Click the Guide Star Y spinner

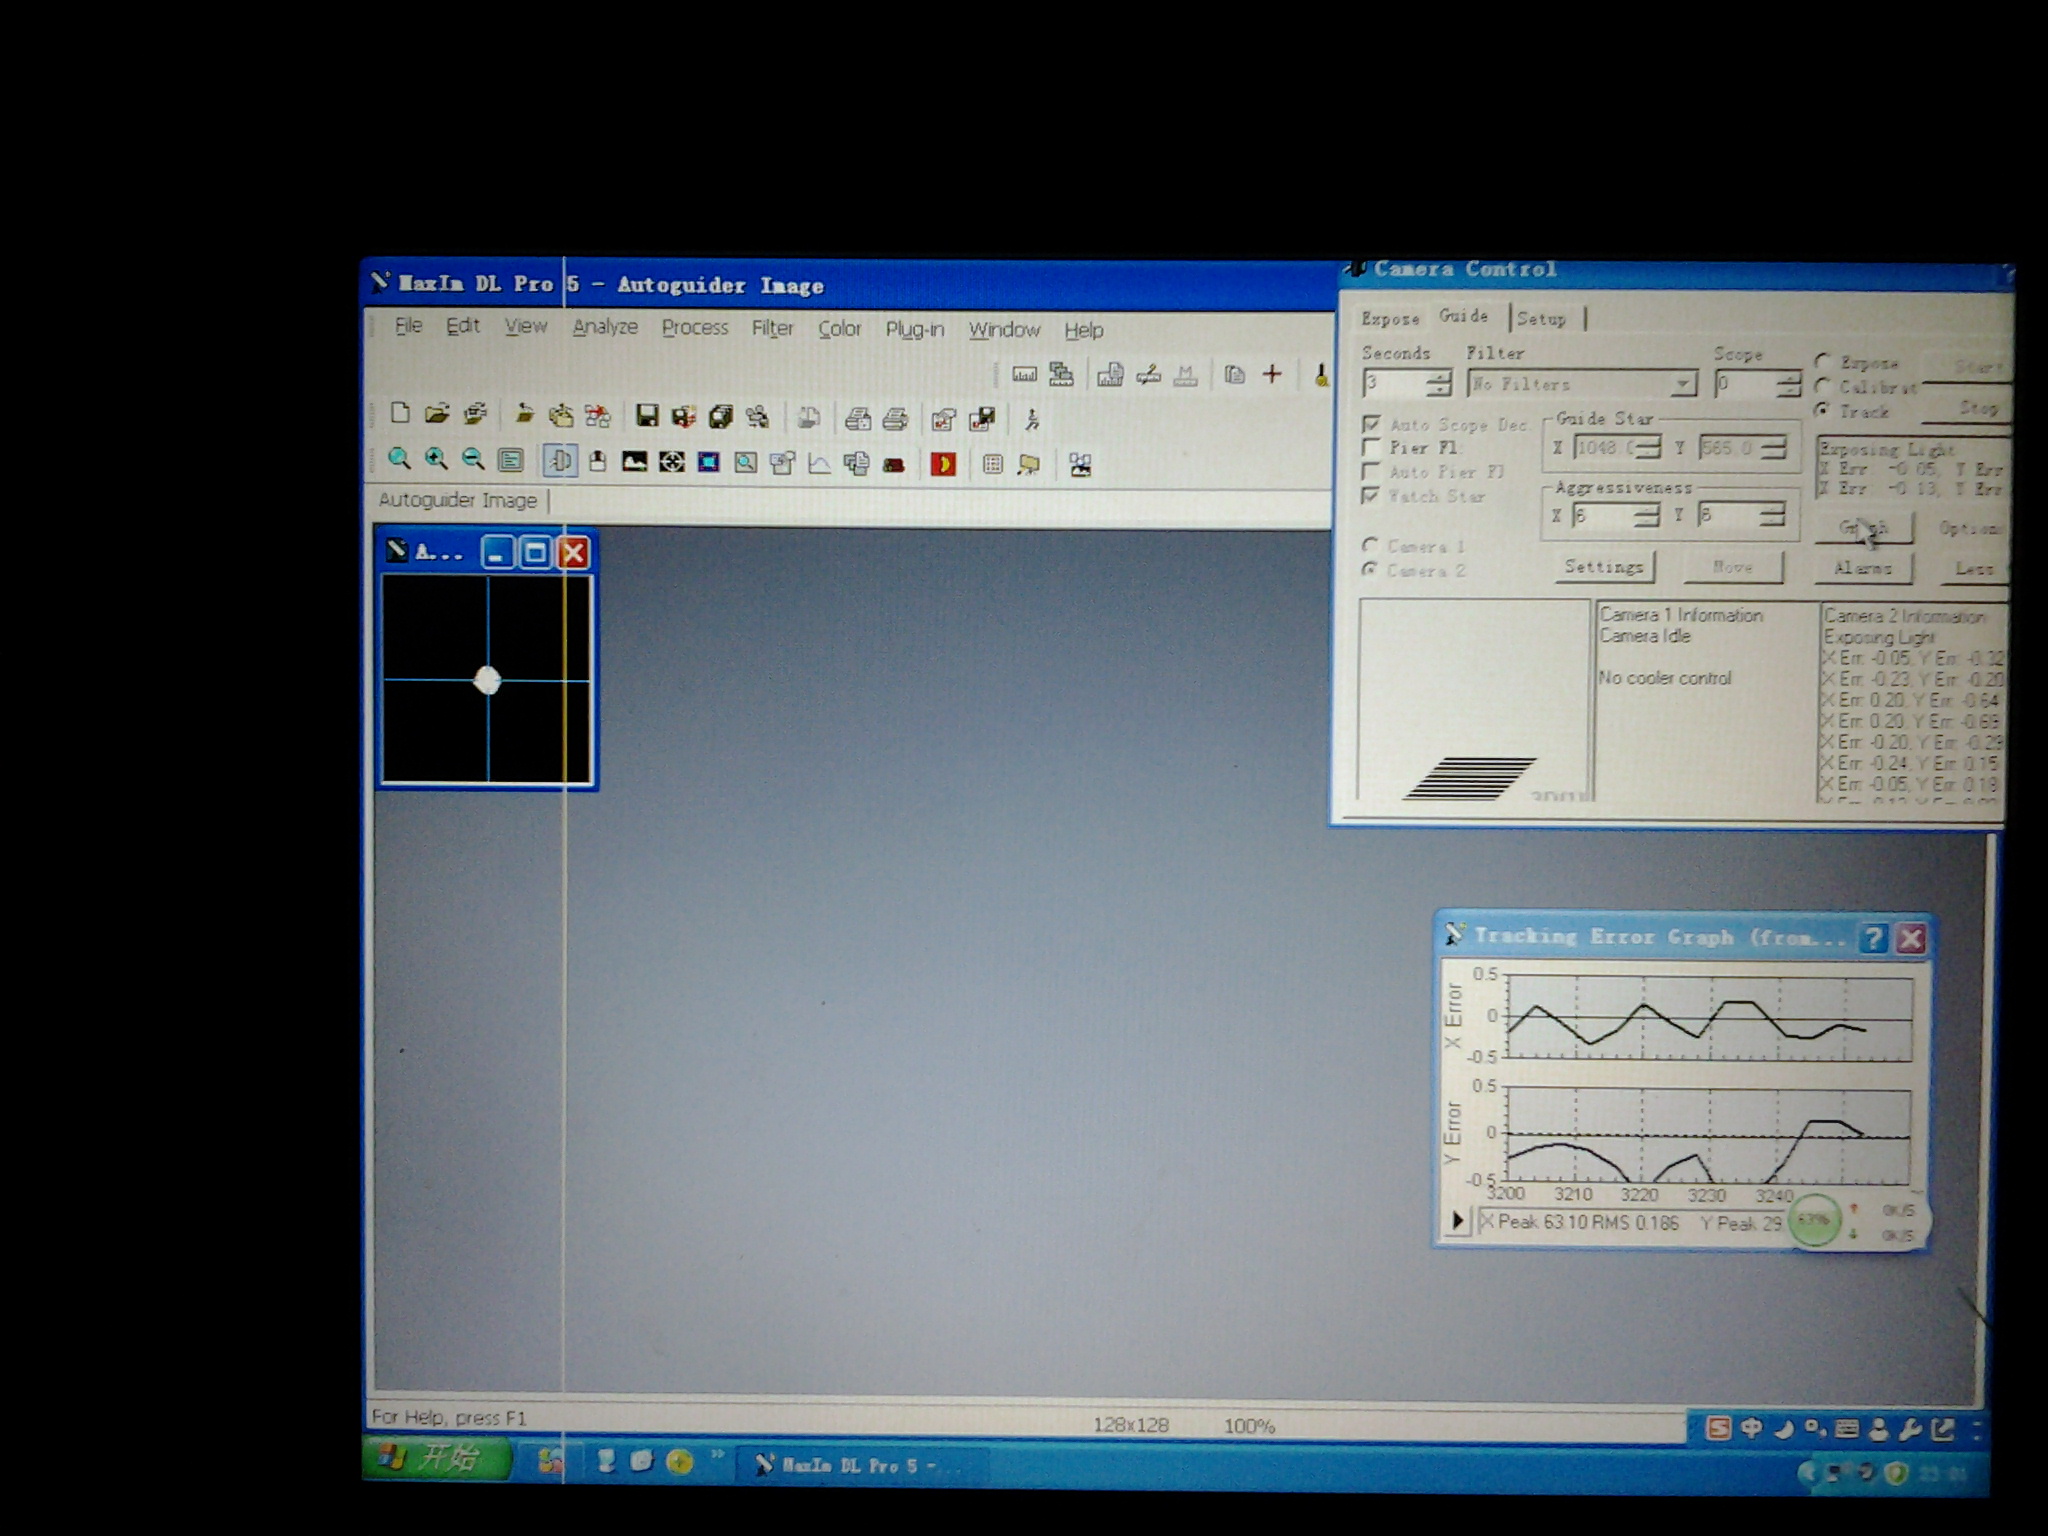coord(1773,448)
